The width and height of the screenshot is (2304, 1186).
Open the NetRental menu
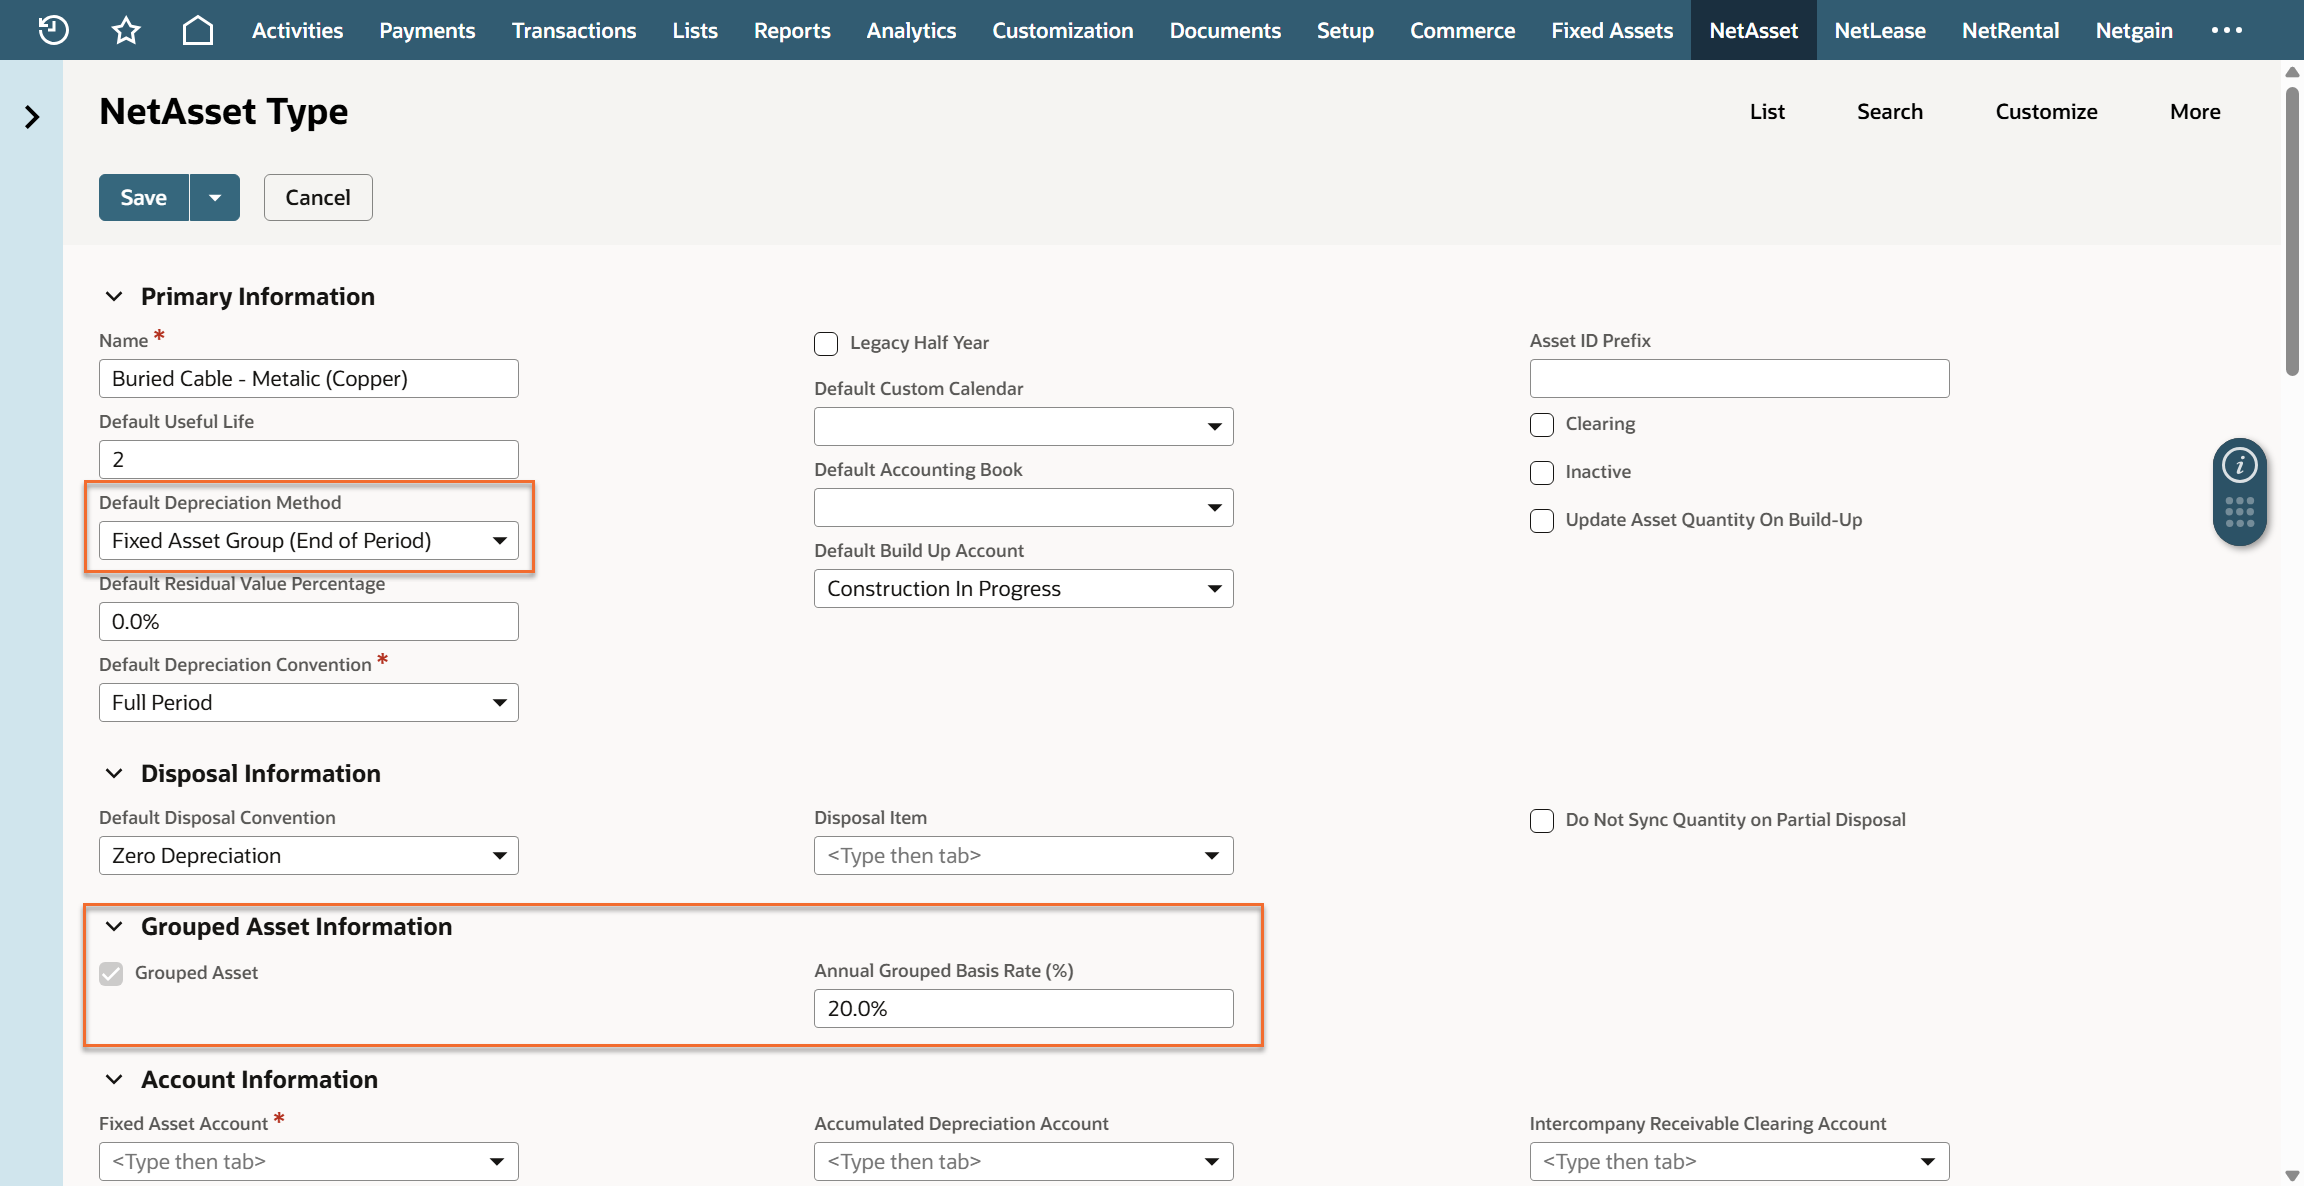2010,30
